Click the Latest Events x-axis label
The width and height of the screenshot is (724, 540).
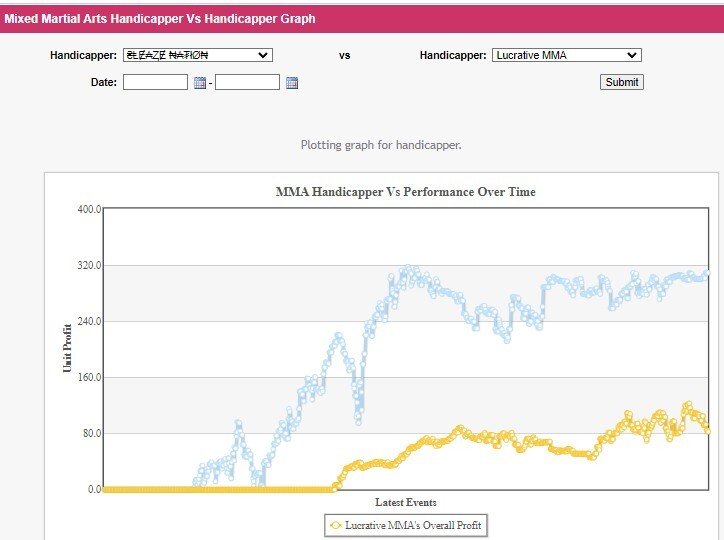[405, 502]
